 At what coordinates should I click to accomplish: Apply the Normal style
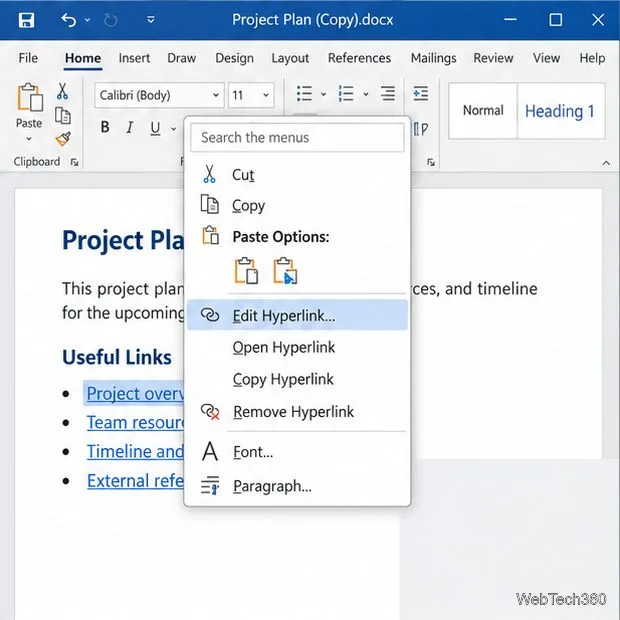point(483,111)
